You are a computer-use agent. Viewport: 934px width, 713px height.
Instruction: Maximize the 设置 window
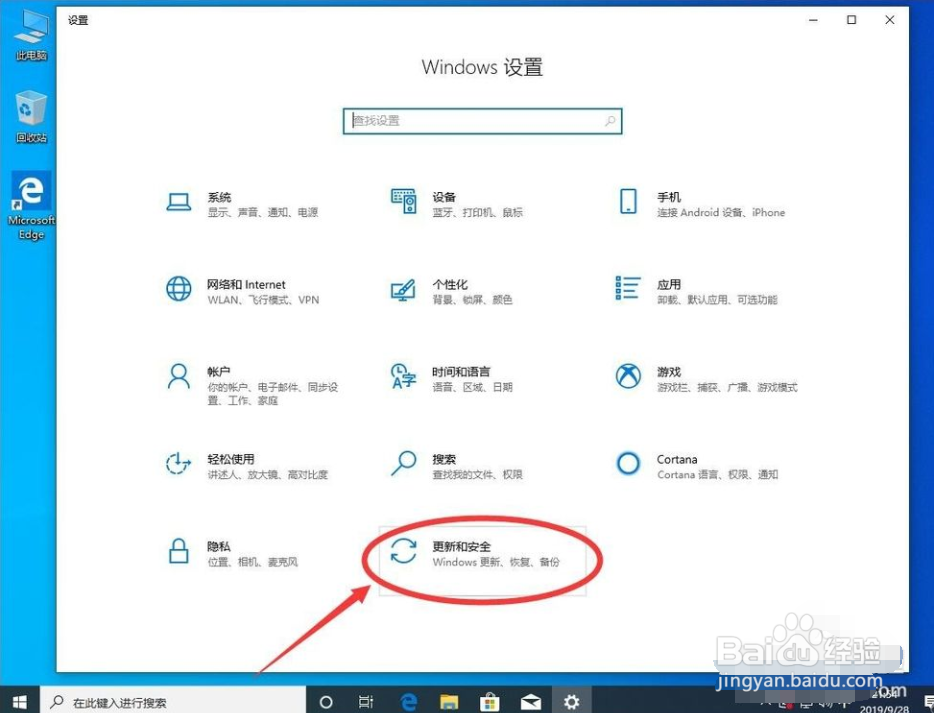coord(852,20)
